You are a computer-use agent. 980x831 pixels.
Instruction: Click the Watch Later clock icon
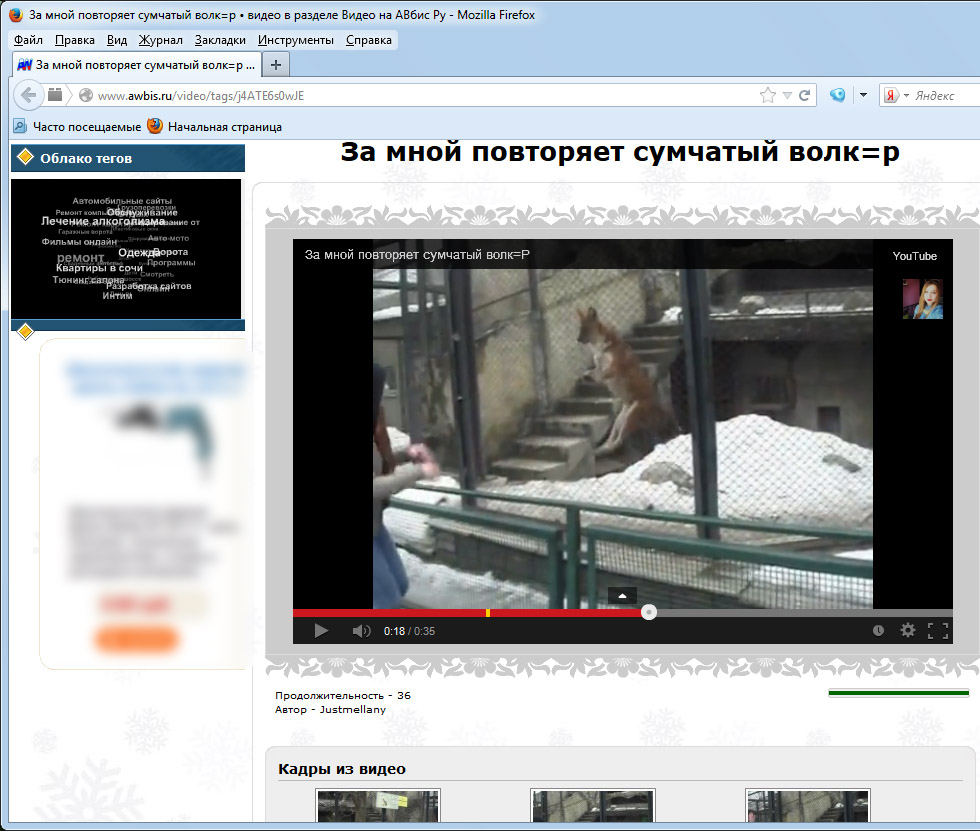coord(878,630)
